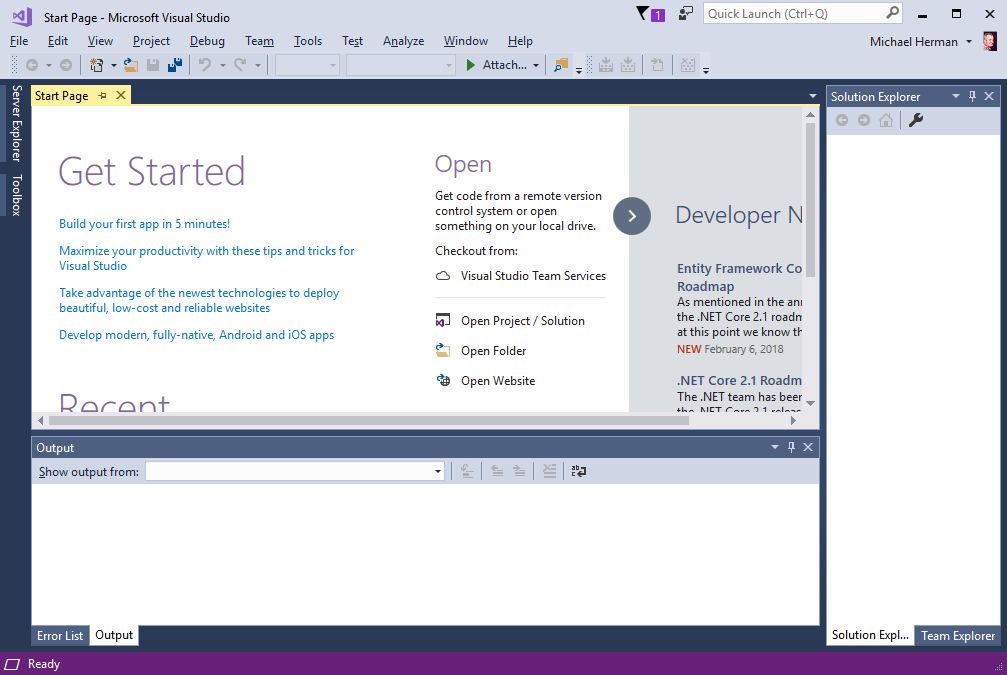Viewport: 1007px width, 675px height.
Task: Close the Start Page tab
Action: pos(121,96)
